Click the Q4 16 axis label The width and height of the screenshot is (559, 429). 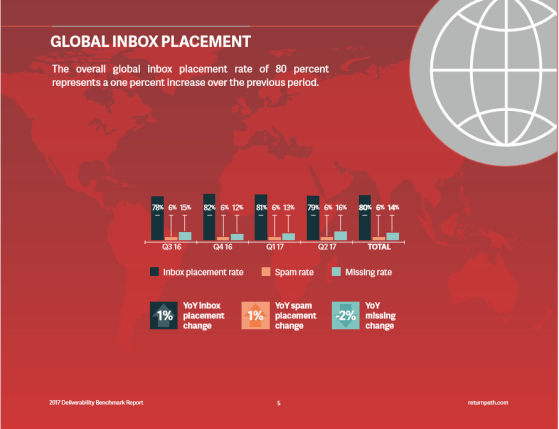pos(223,247)
